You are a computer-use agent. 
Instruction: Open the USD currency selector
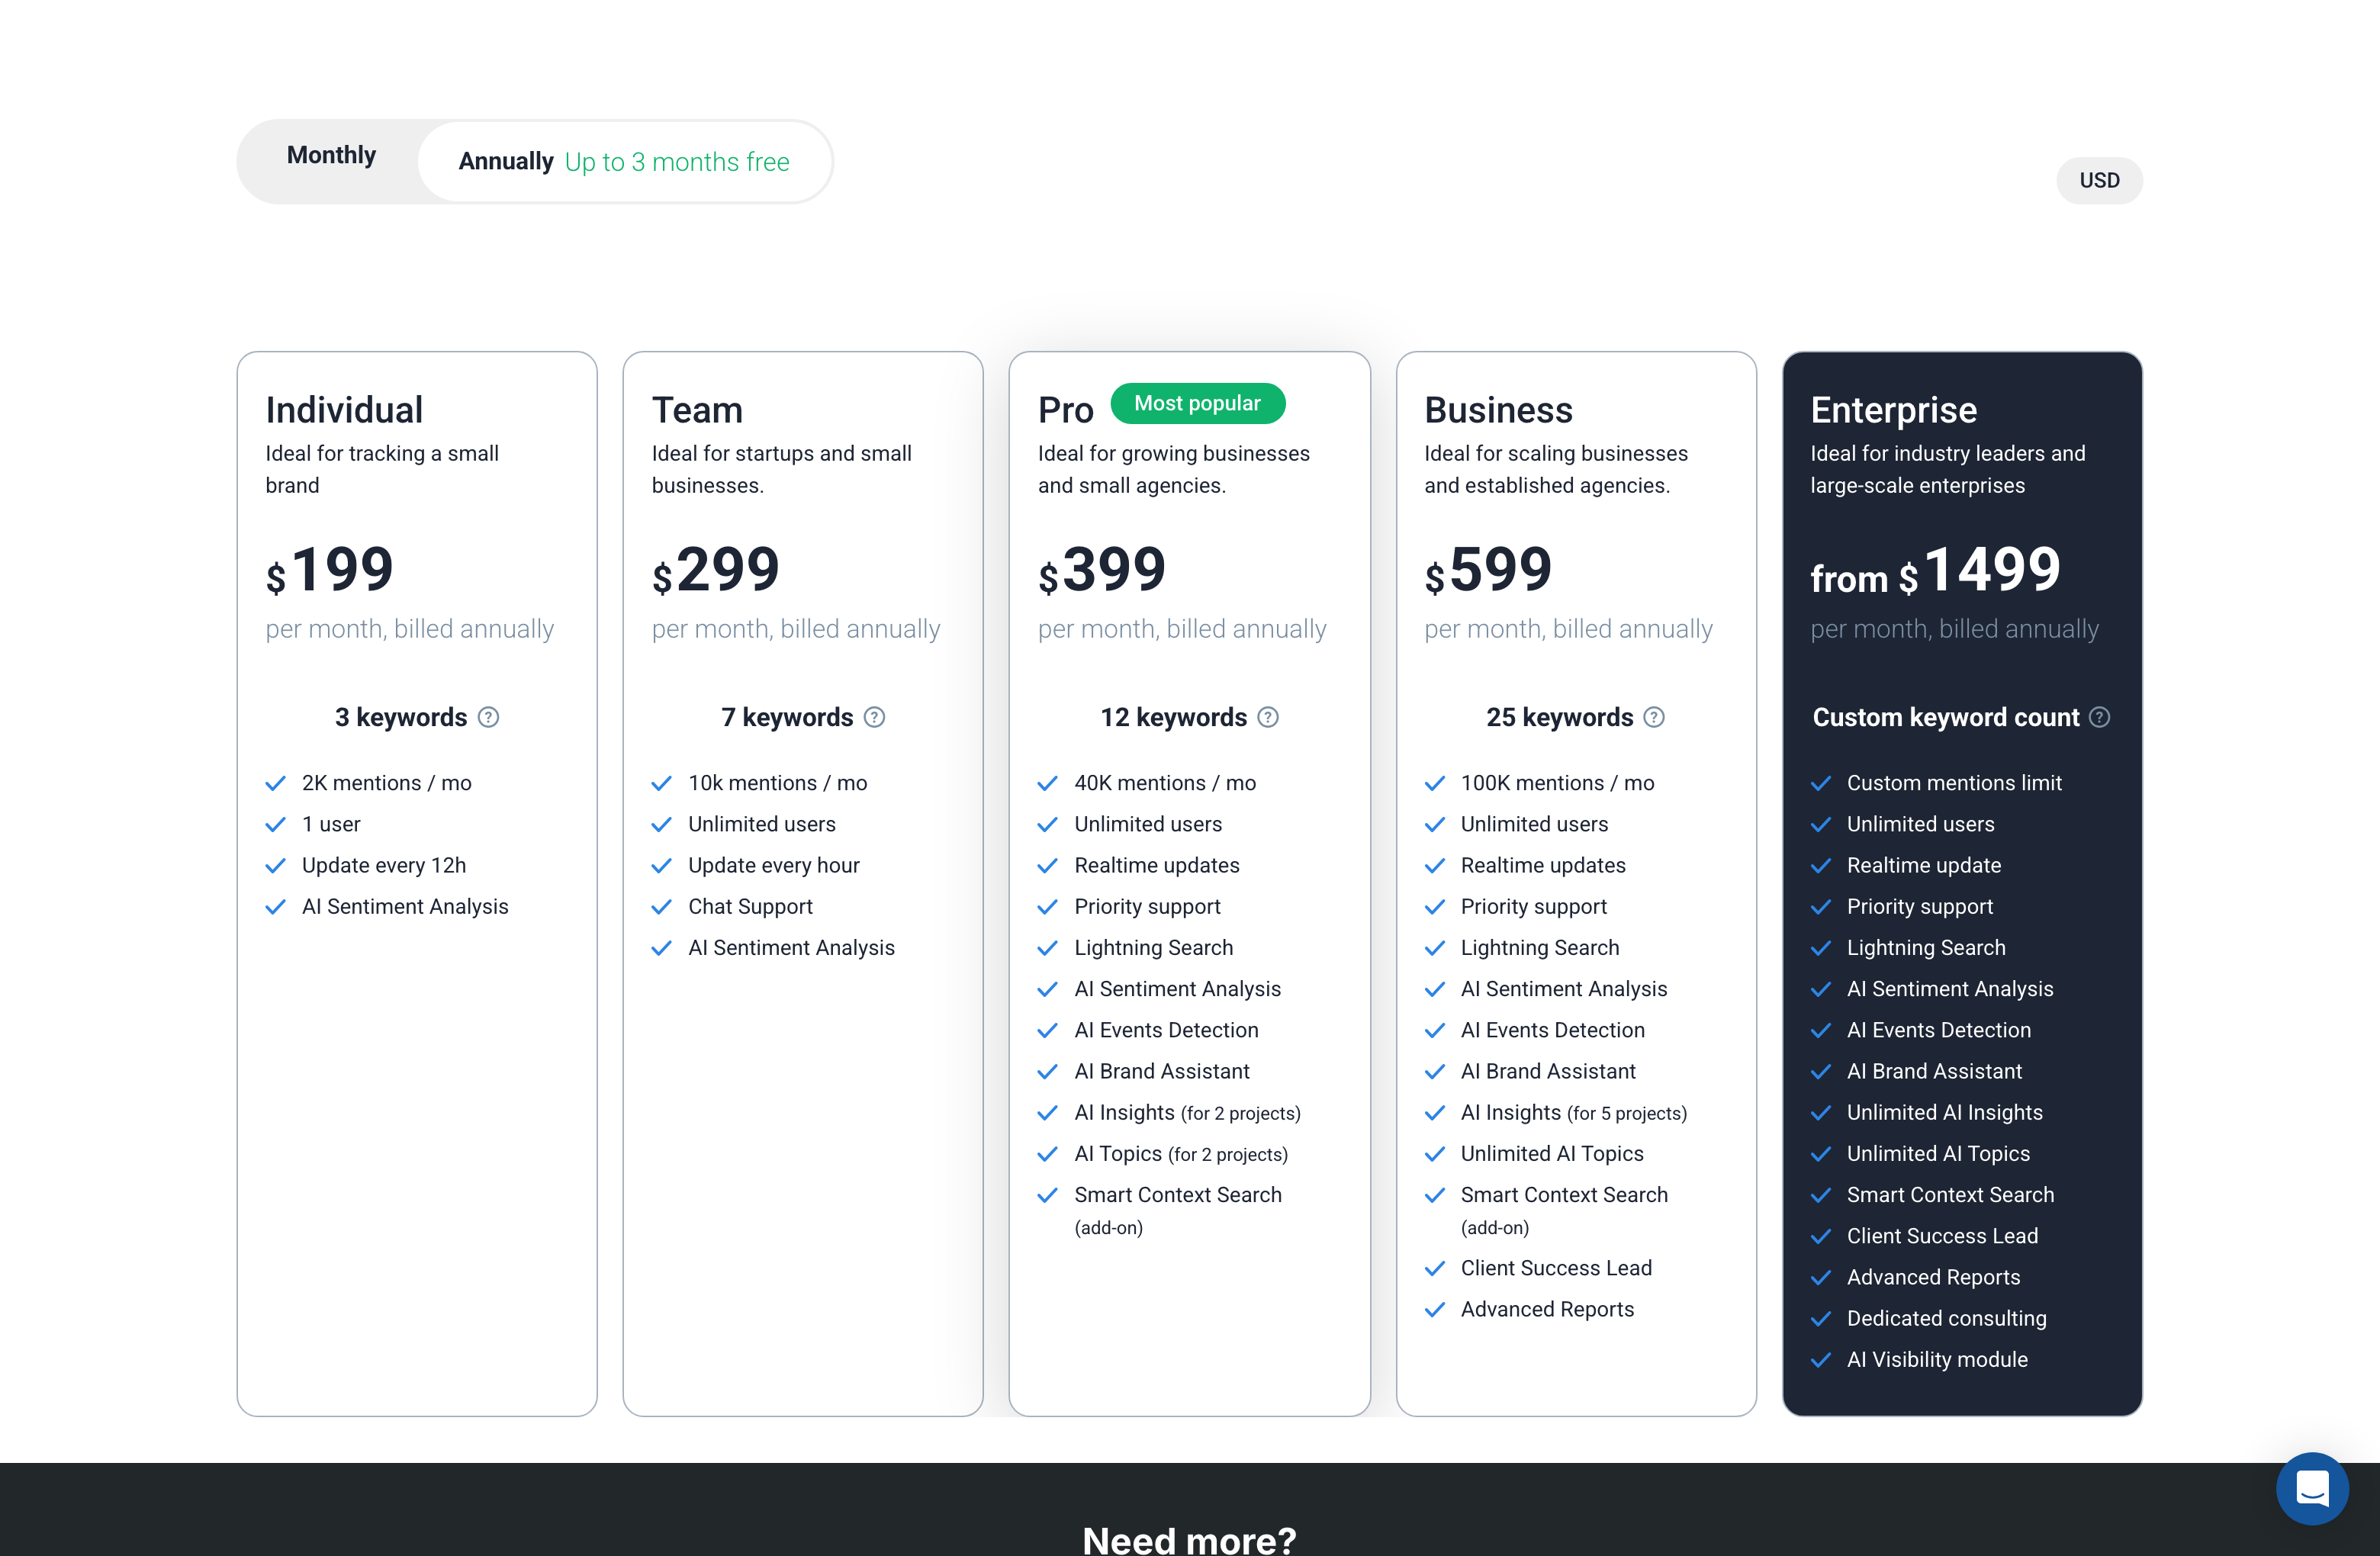[x=2099, y=180]
